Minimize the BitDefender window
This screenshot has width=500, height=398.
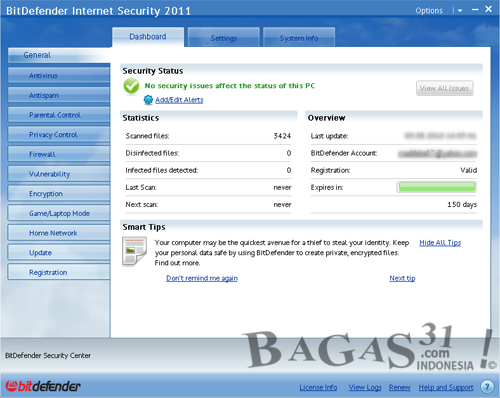tap(475, 10)
